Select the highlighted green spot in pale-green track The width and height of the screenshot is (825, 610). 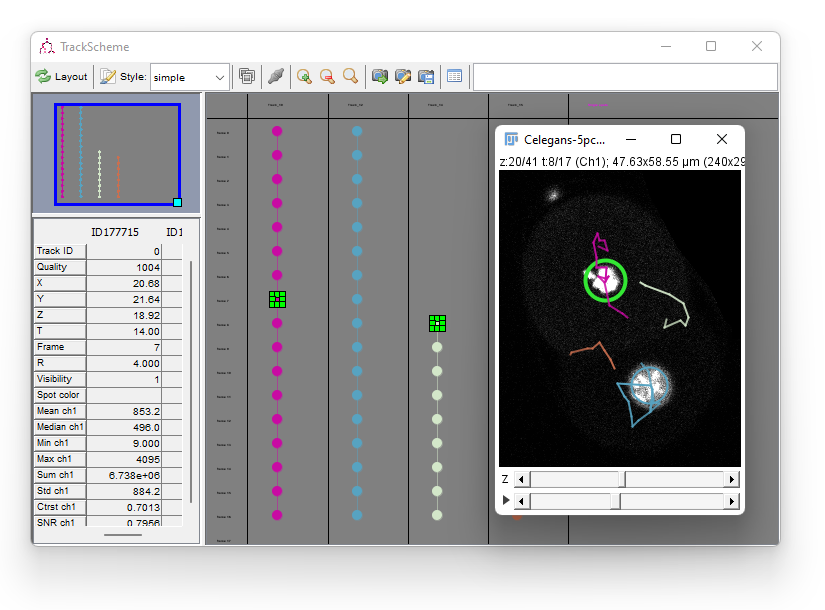point(437,323)
